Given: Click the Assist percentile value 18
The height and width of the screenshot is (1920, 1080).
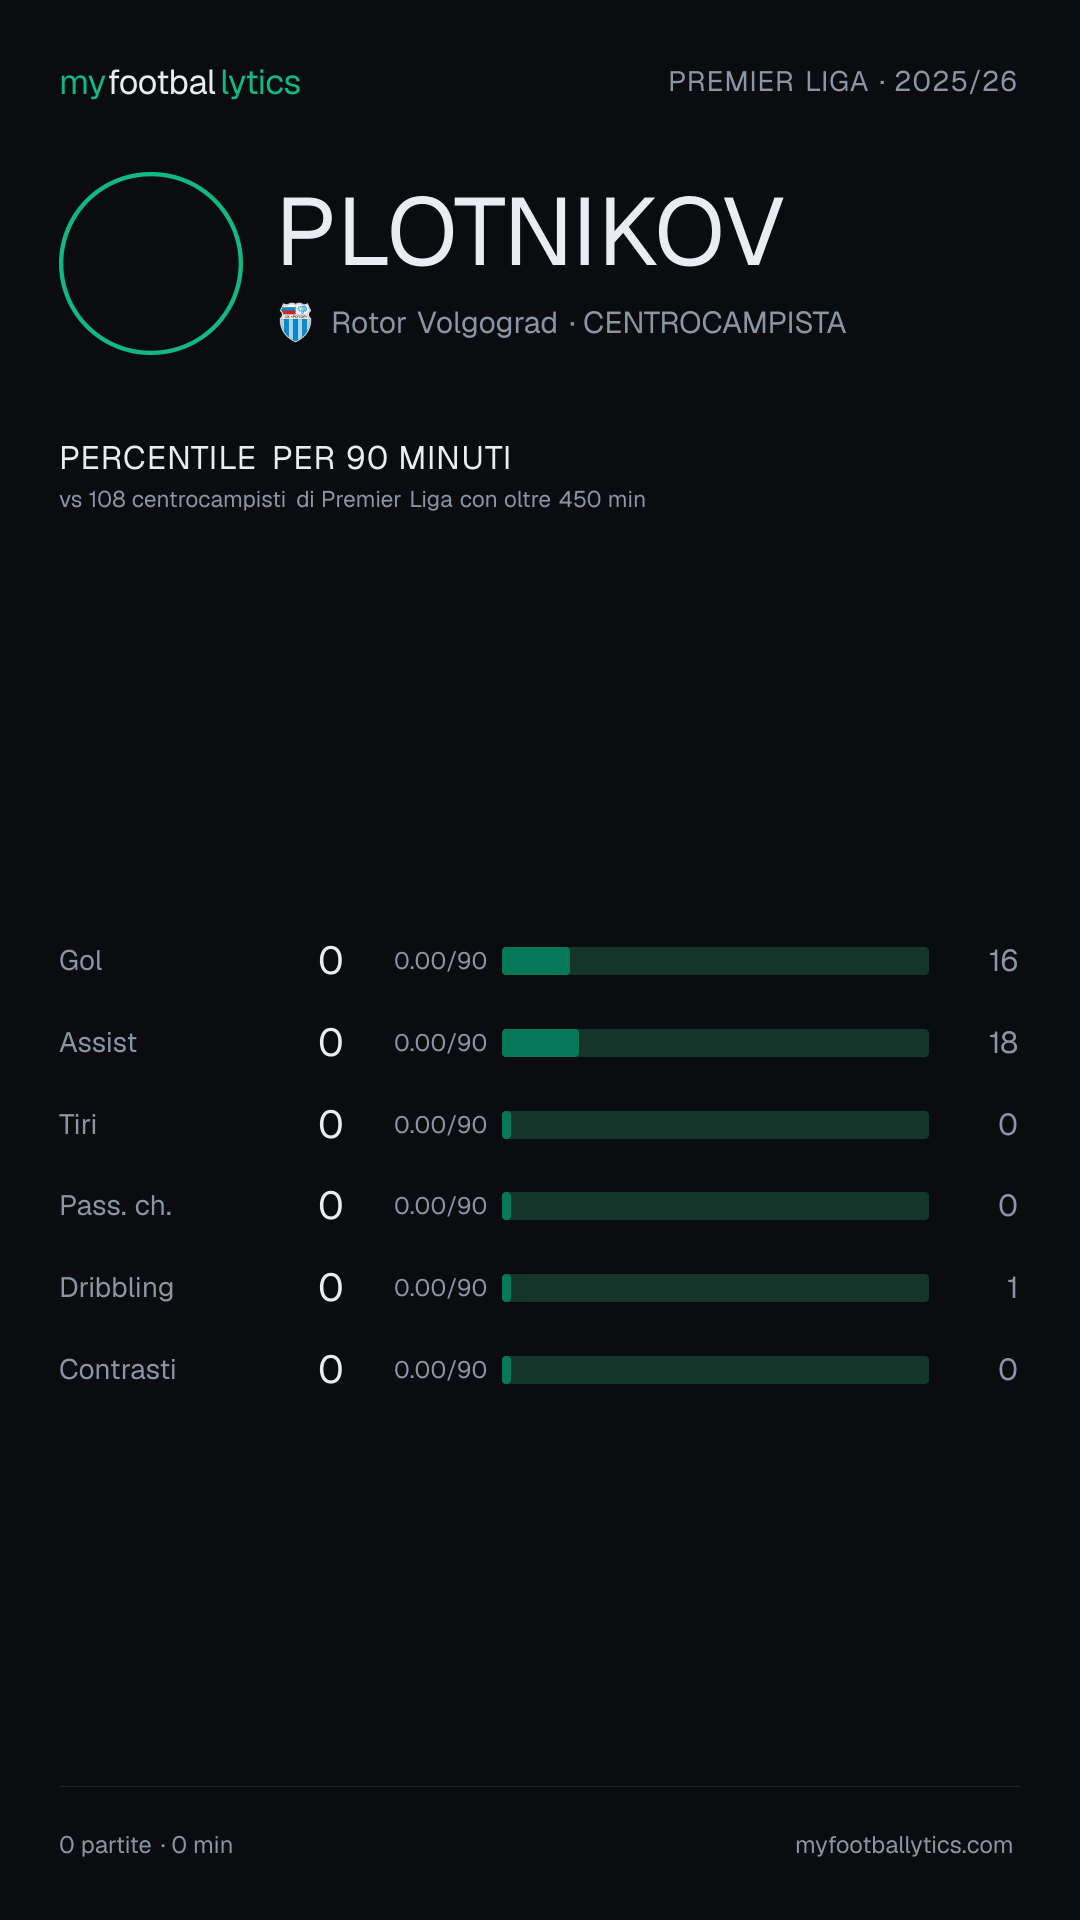Looking at the screenshot, I should point(1003,1043).
